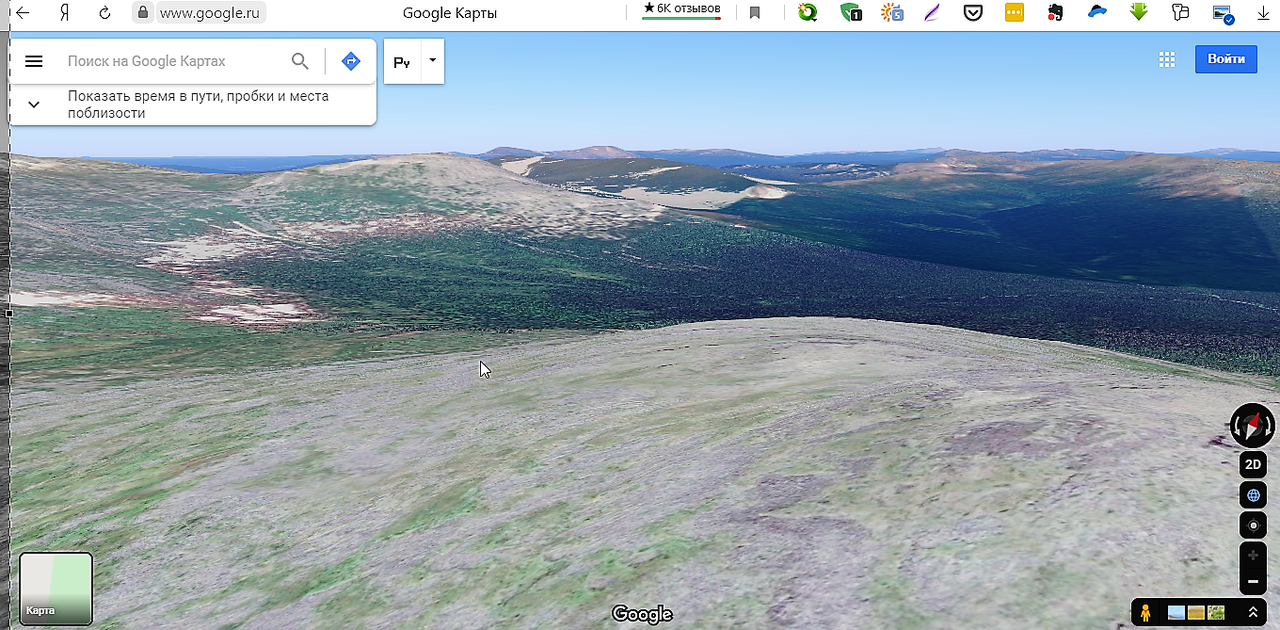This screenshot has width=1280, height=630.
Task: Click the compass to reset north
Action: [x=1252, y=426]
